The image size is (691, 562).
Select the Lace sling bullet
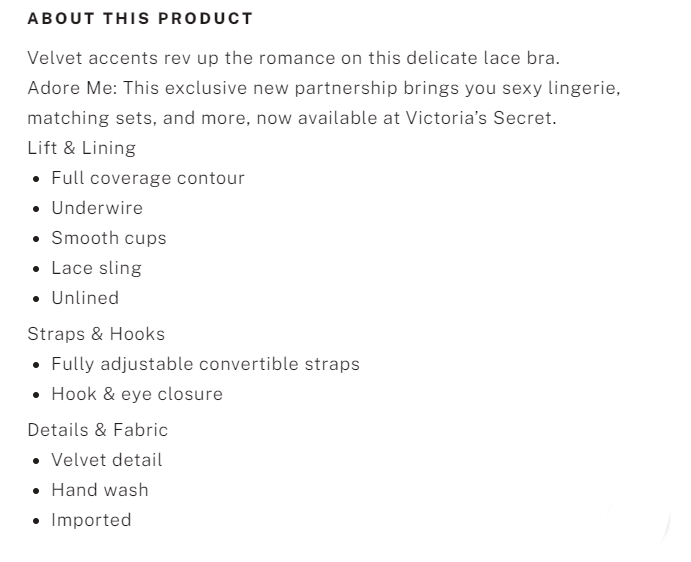96,268
